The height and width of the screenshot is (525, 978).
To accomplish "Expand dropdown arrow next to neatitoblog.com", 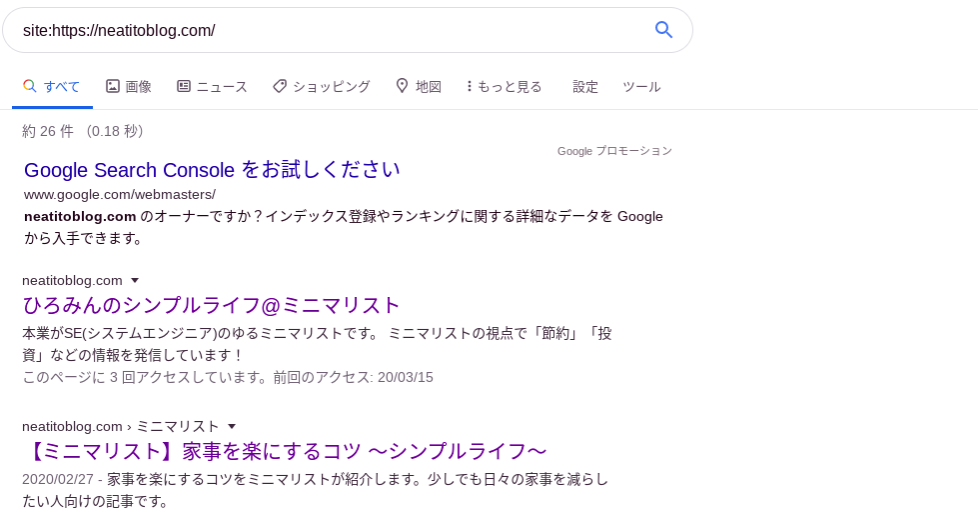I will tap(135, 281).
